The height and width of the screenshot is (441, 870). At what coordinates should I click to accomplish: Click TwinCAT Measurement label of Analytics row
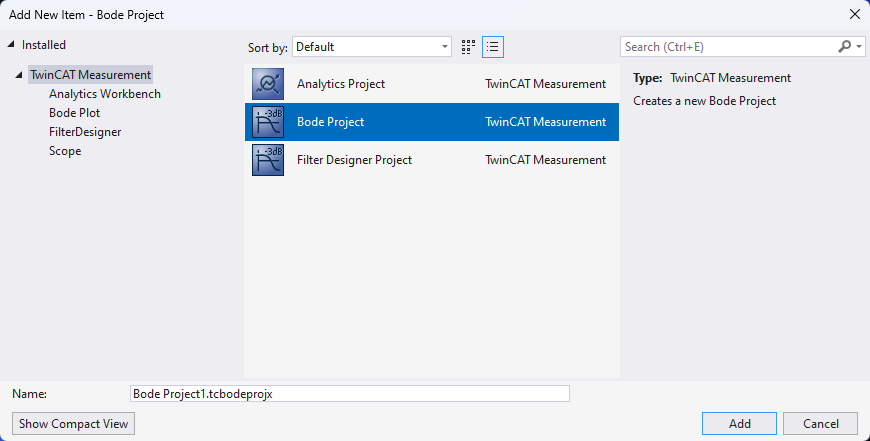tap(545, 84)
